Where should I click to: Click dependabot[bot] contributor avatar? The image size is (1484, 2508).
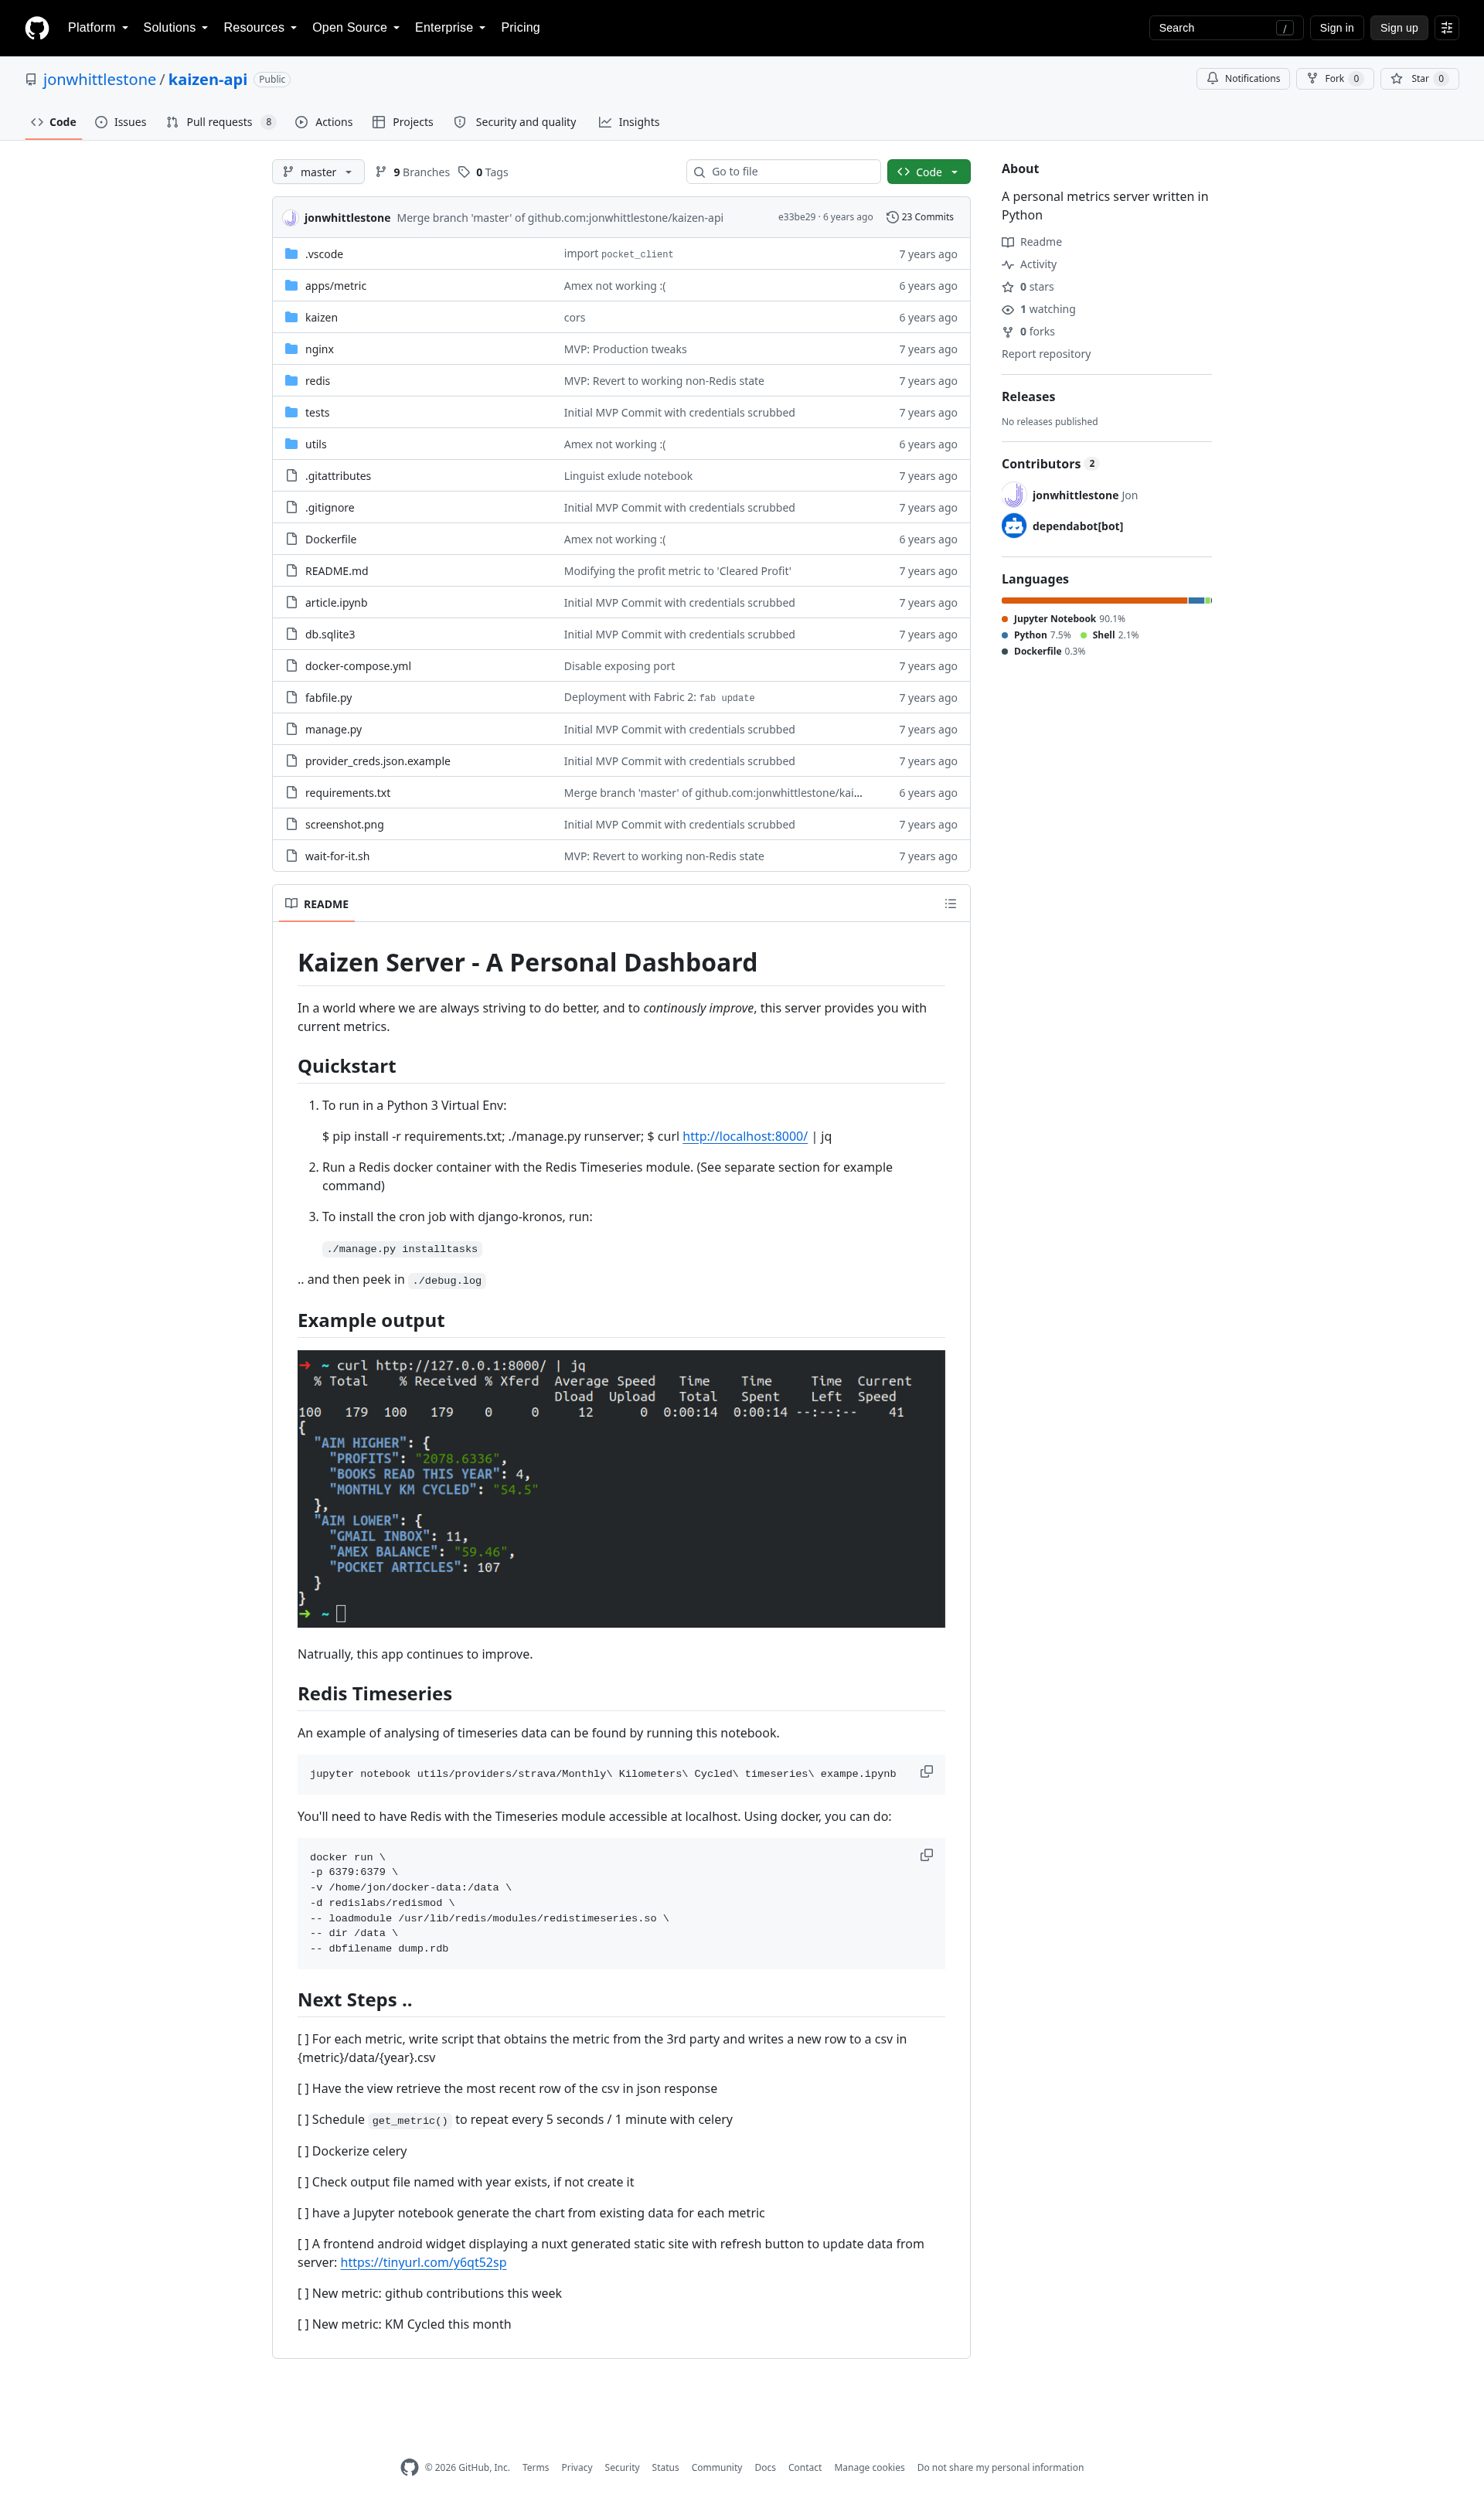(1014, 526)
